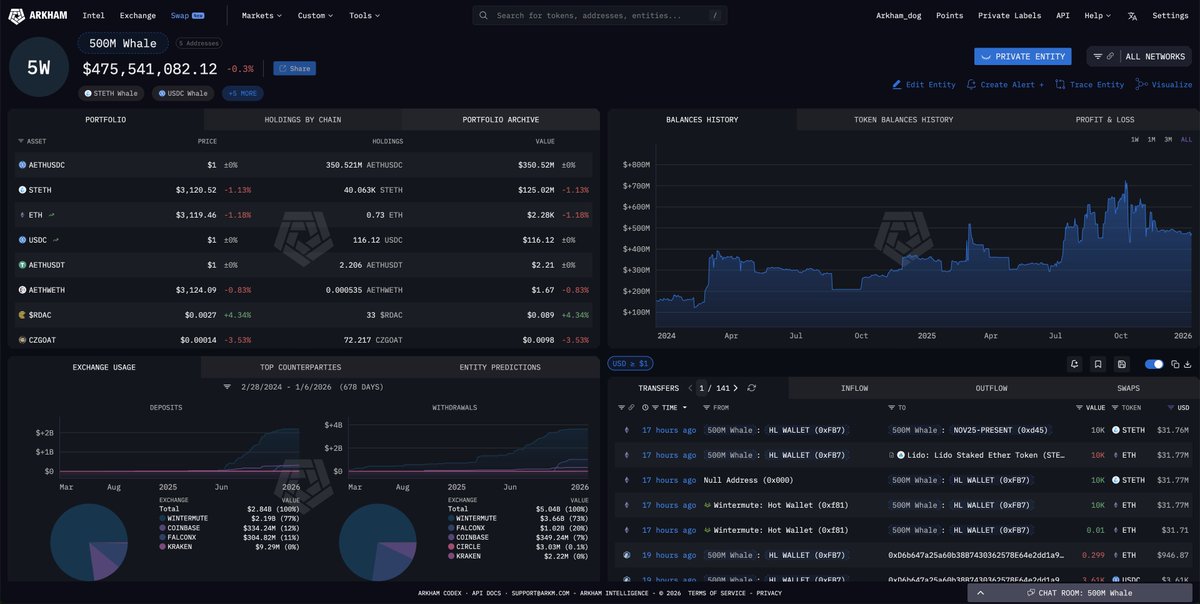Click the download transfers icon
1200x604 pixels.
(x=1188, y=365)
